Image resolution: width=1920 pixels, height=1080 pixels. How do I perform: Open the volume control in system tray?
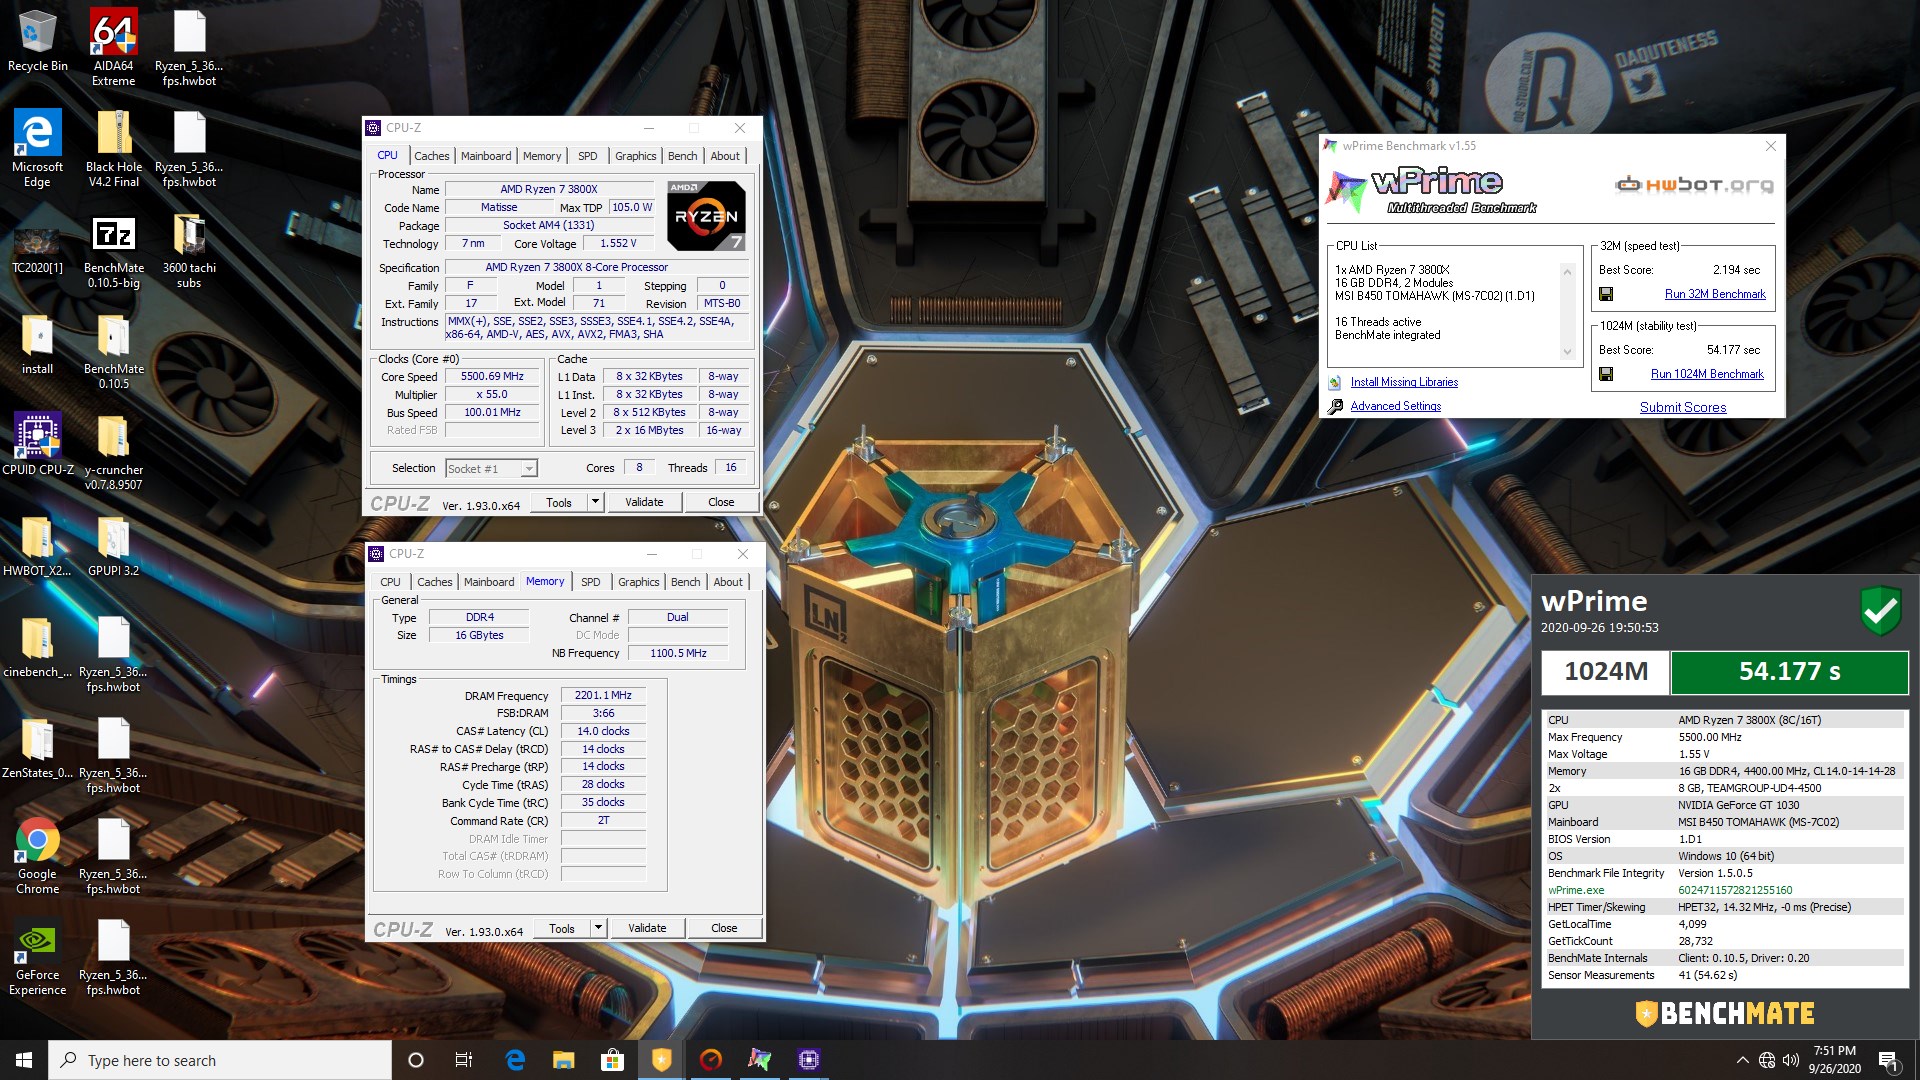(1790, 1060)
